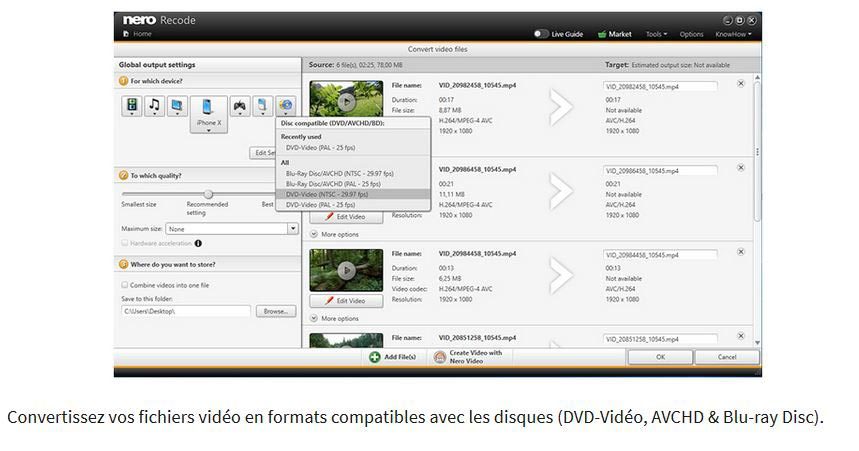Open the disc compatible device icon
The width and height of the screenshot is (859, 451).
coord(285,106)
